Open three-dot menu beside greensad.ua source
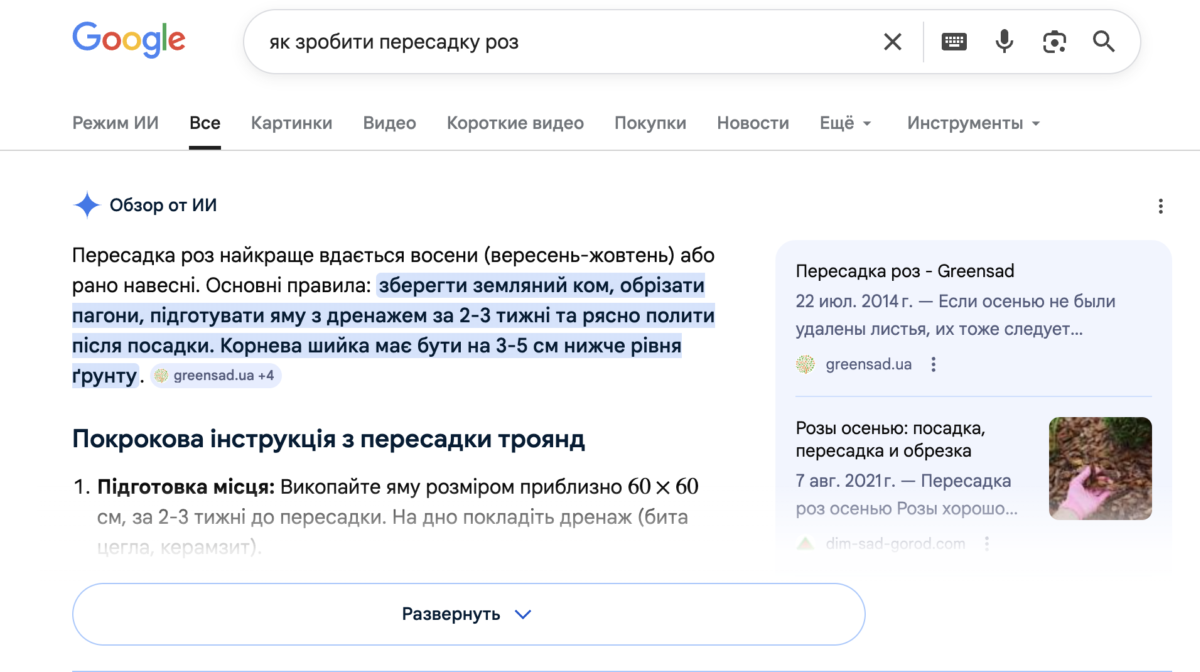1200x672 pixels. coord(933,365)
